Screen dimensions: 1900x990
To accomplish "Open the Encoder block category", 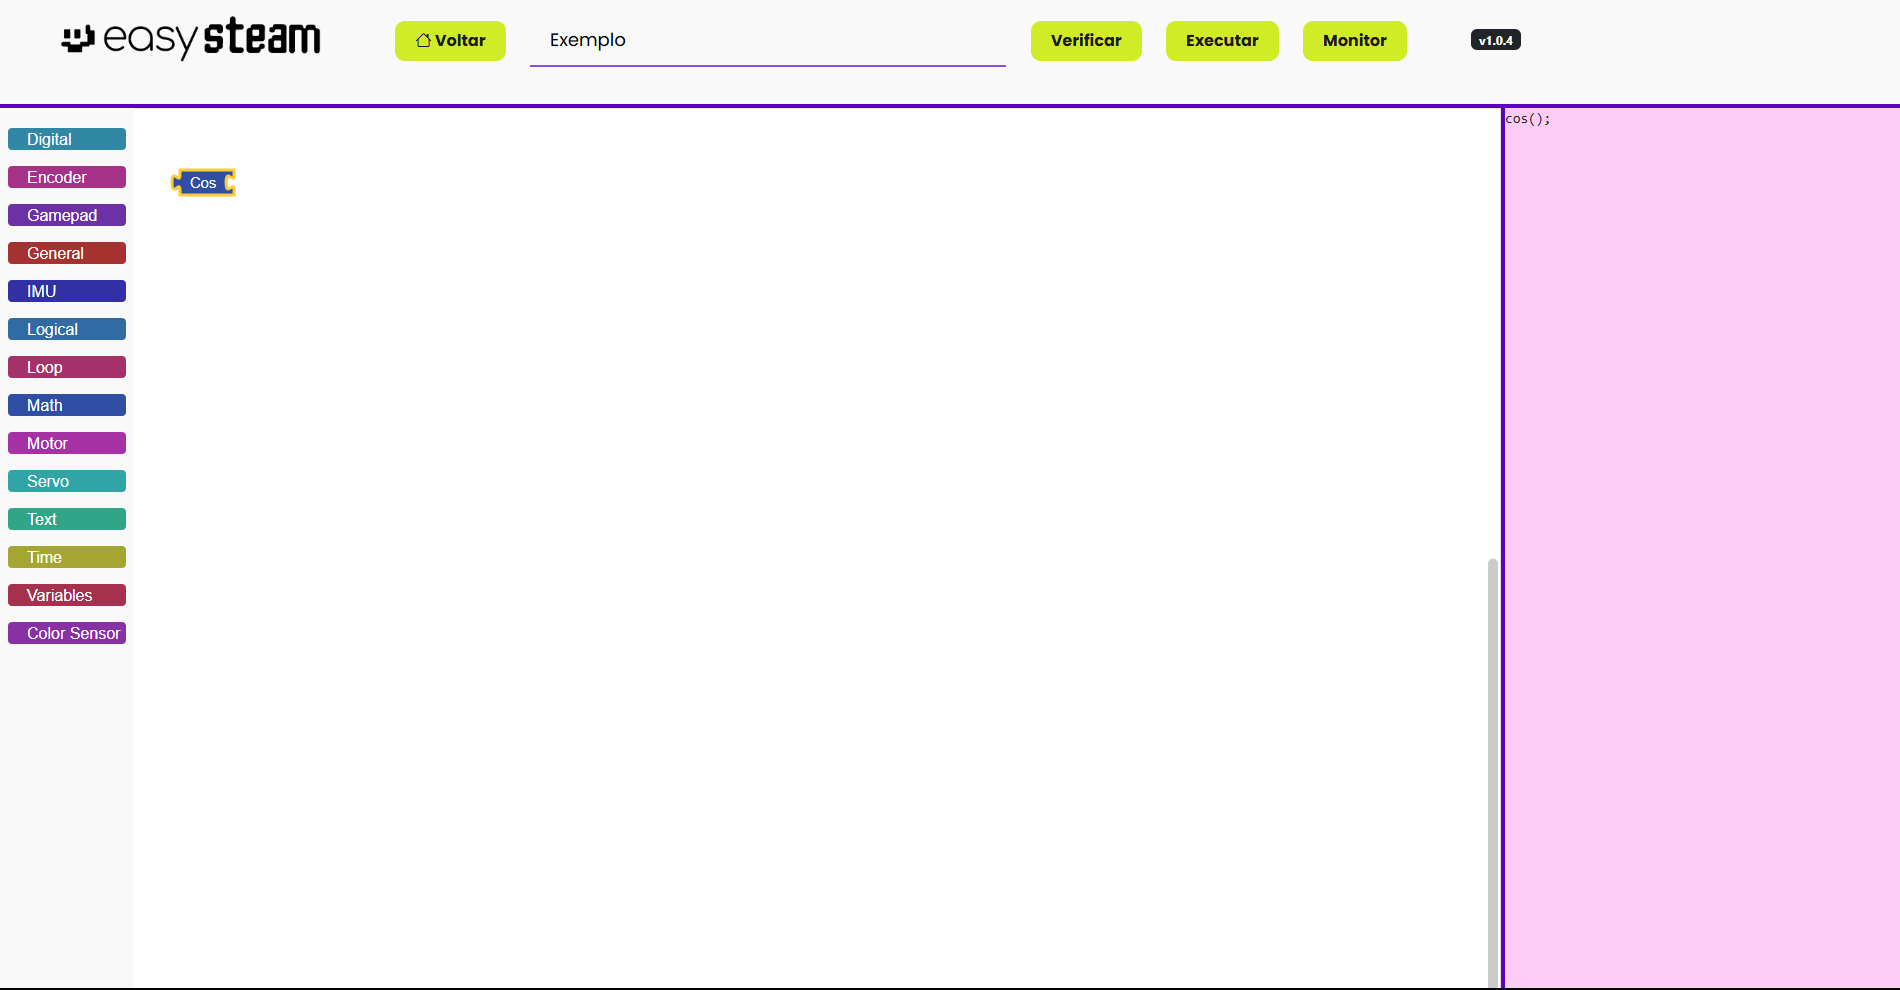I will click(67, 177).
